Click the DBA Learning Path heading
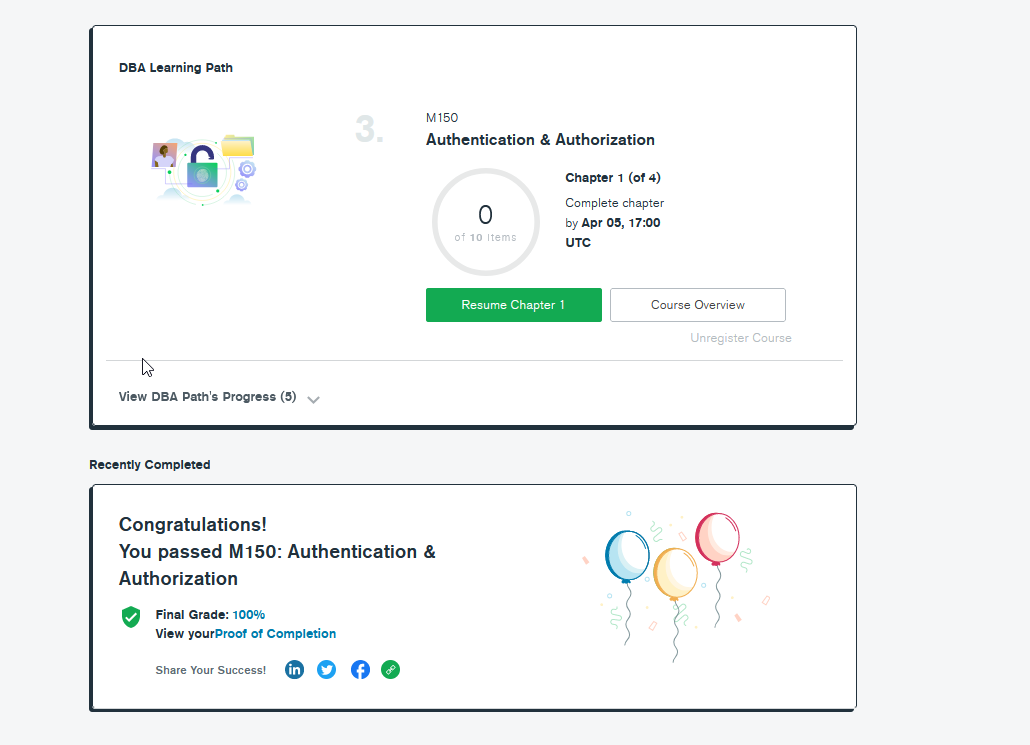Viewport: 1030px width, 745px height. point(175,67)
